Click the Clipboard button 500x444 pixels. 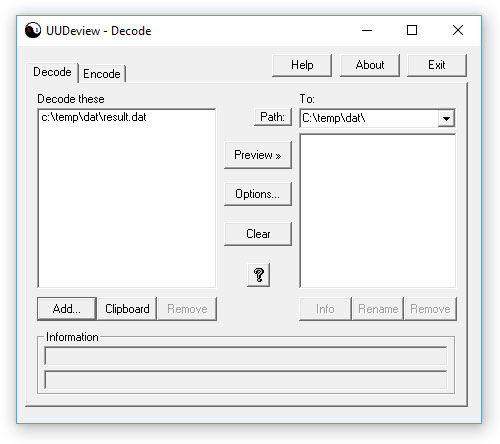point(127,309)
